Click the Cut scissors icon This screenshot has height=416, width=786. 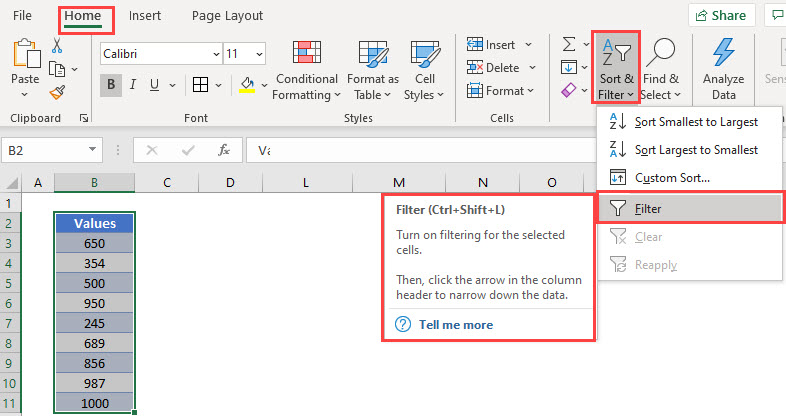point(57,46)
